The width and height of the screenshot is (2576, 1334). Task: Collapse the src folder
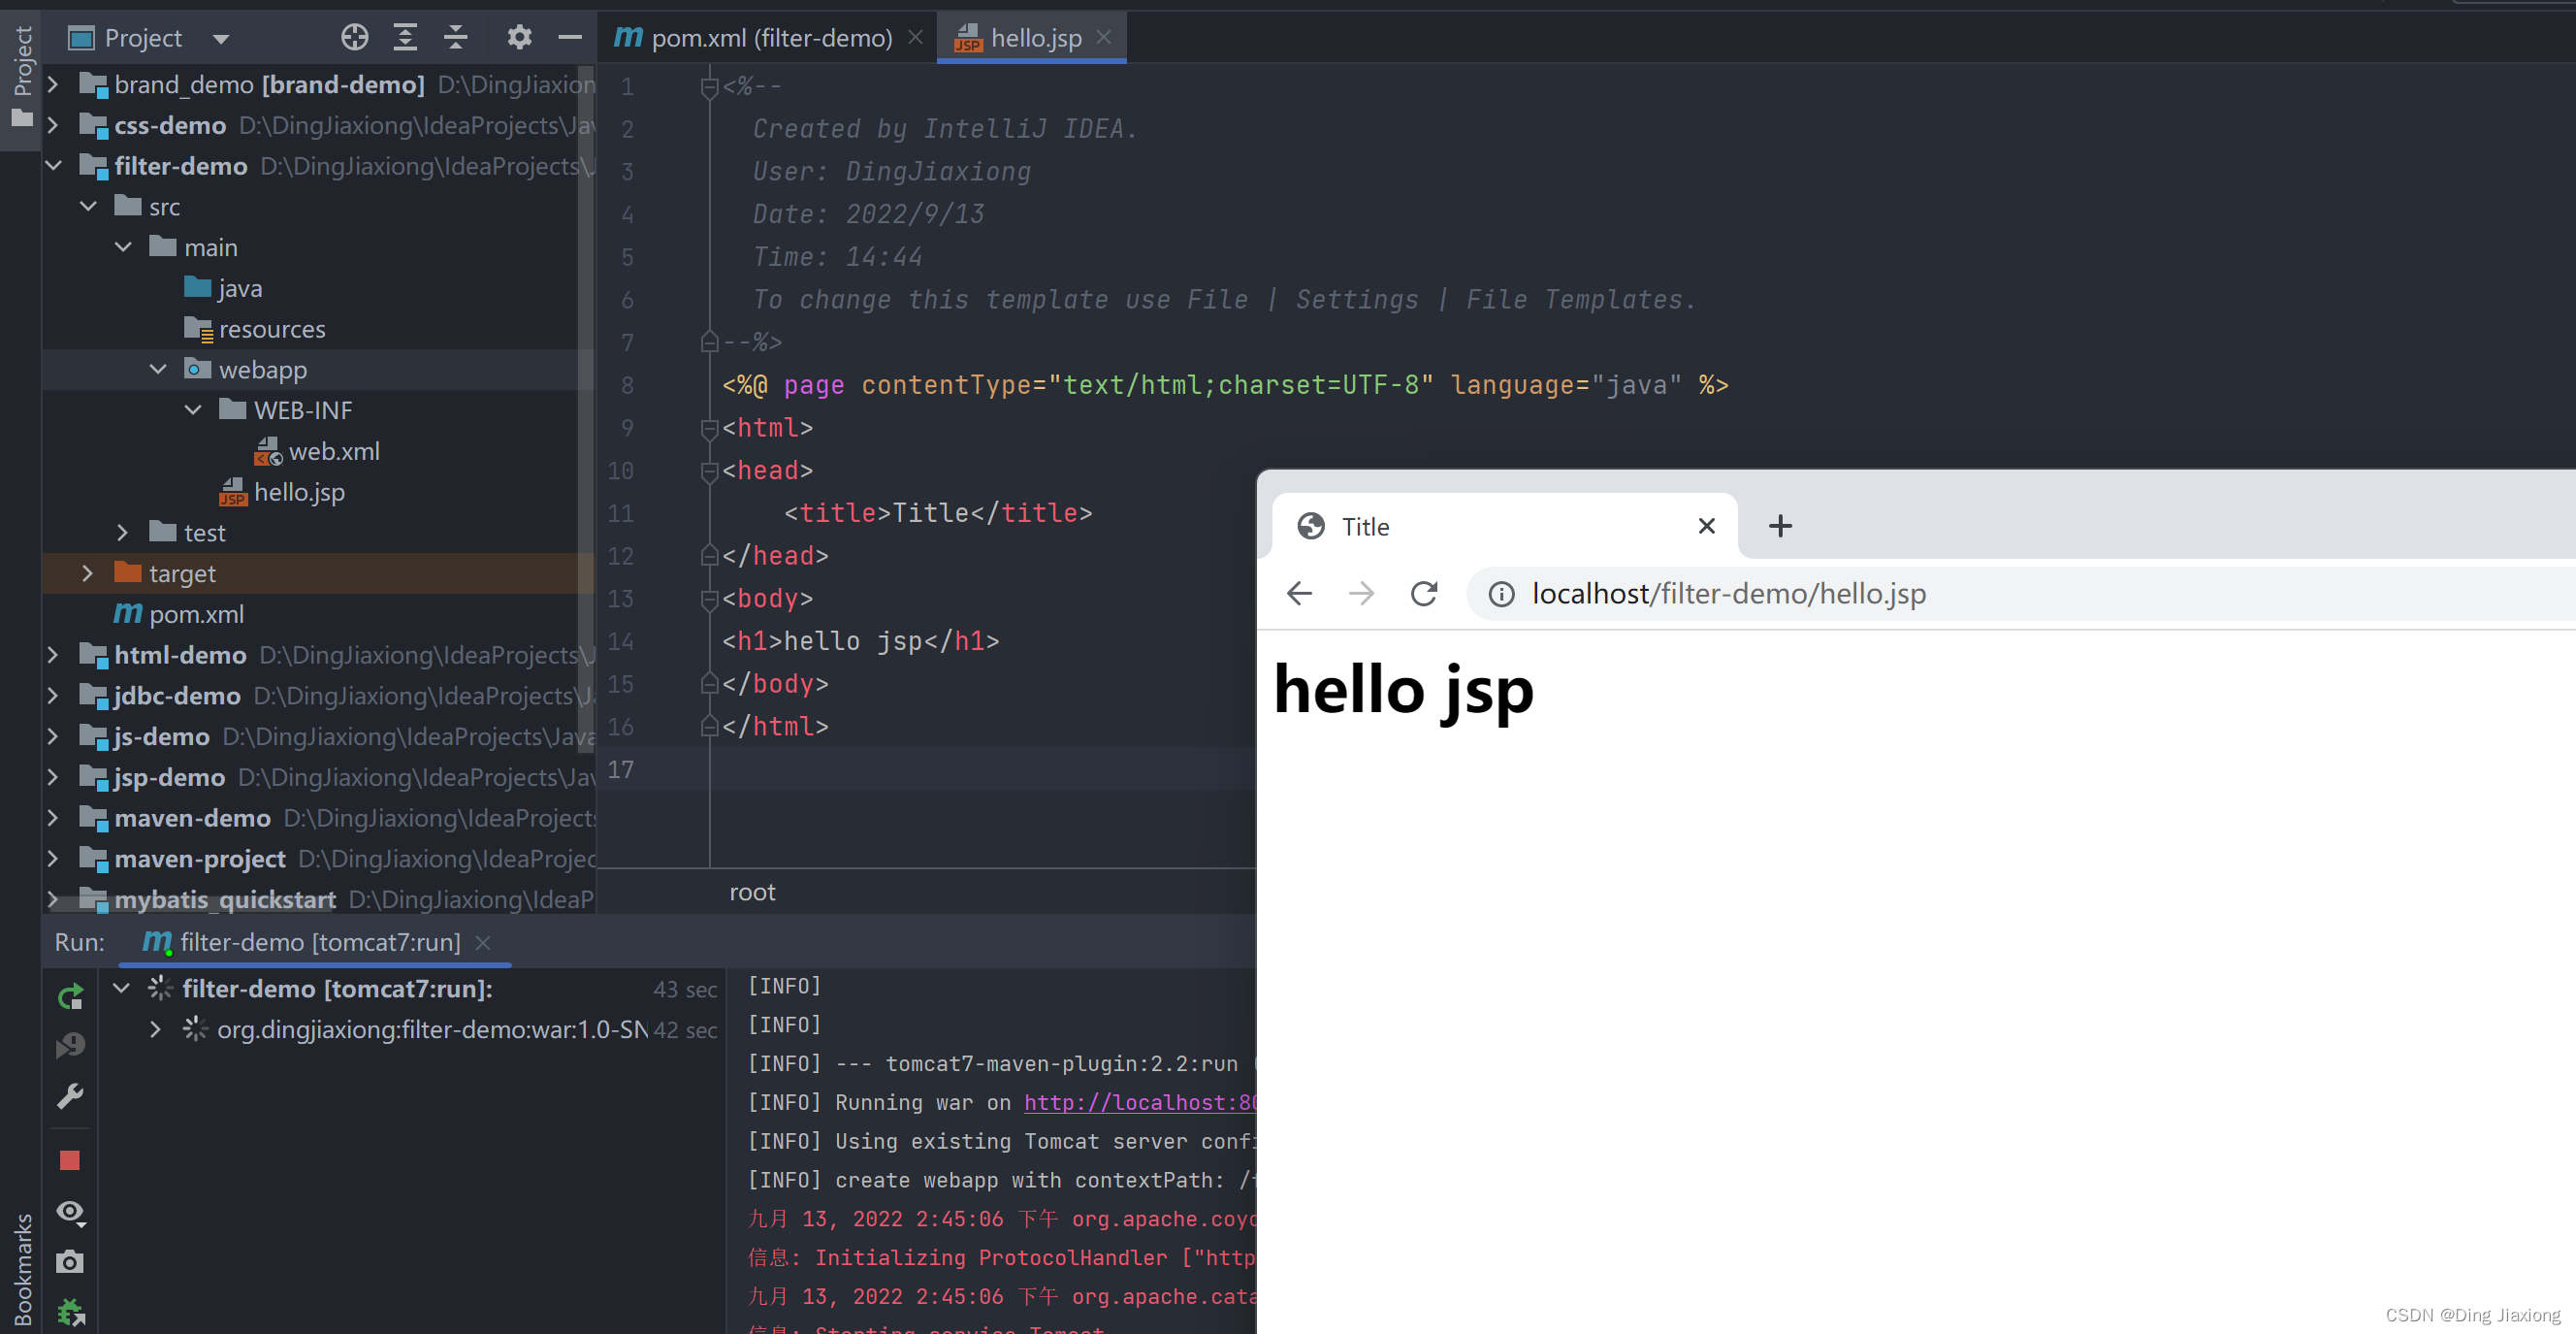[89, 207]
